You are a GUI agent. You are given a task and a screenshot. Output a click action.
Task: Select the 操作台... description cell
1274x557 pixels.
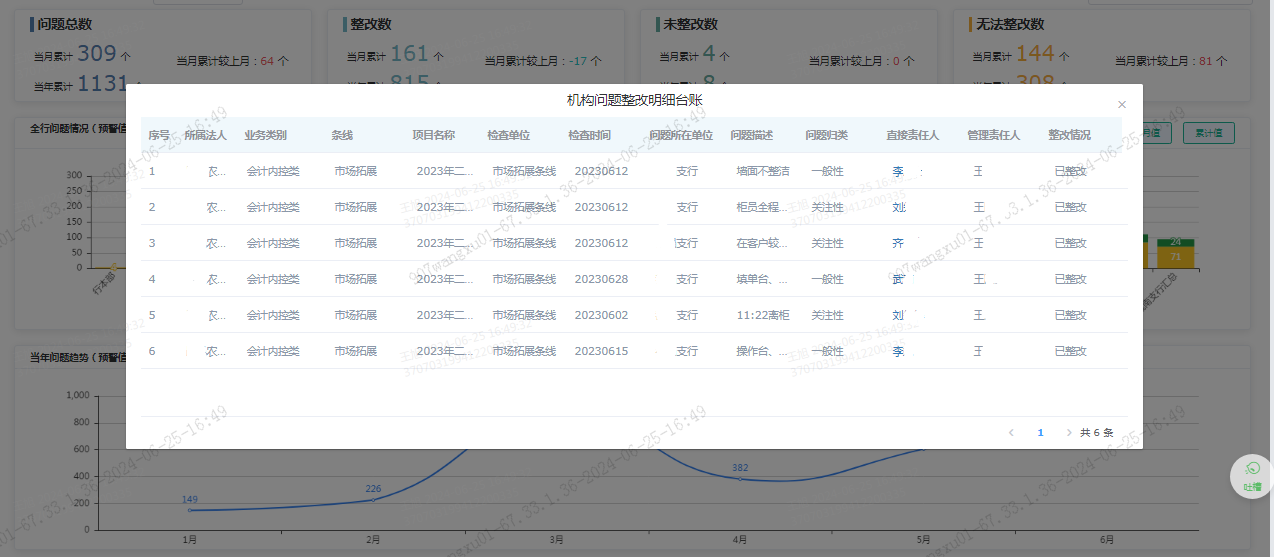pyautogui.click(x=763, y=351)
